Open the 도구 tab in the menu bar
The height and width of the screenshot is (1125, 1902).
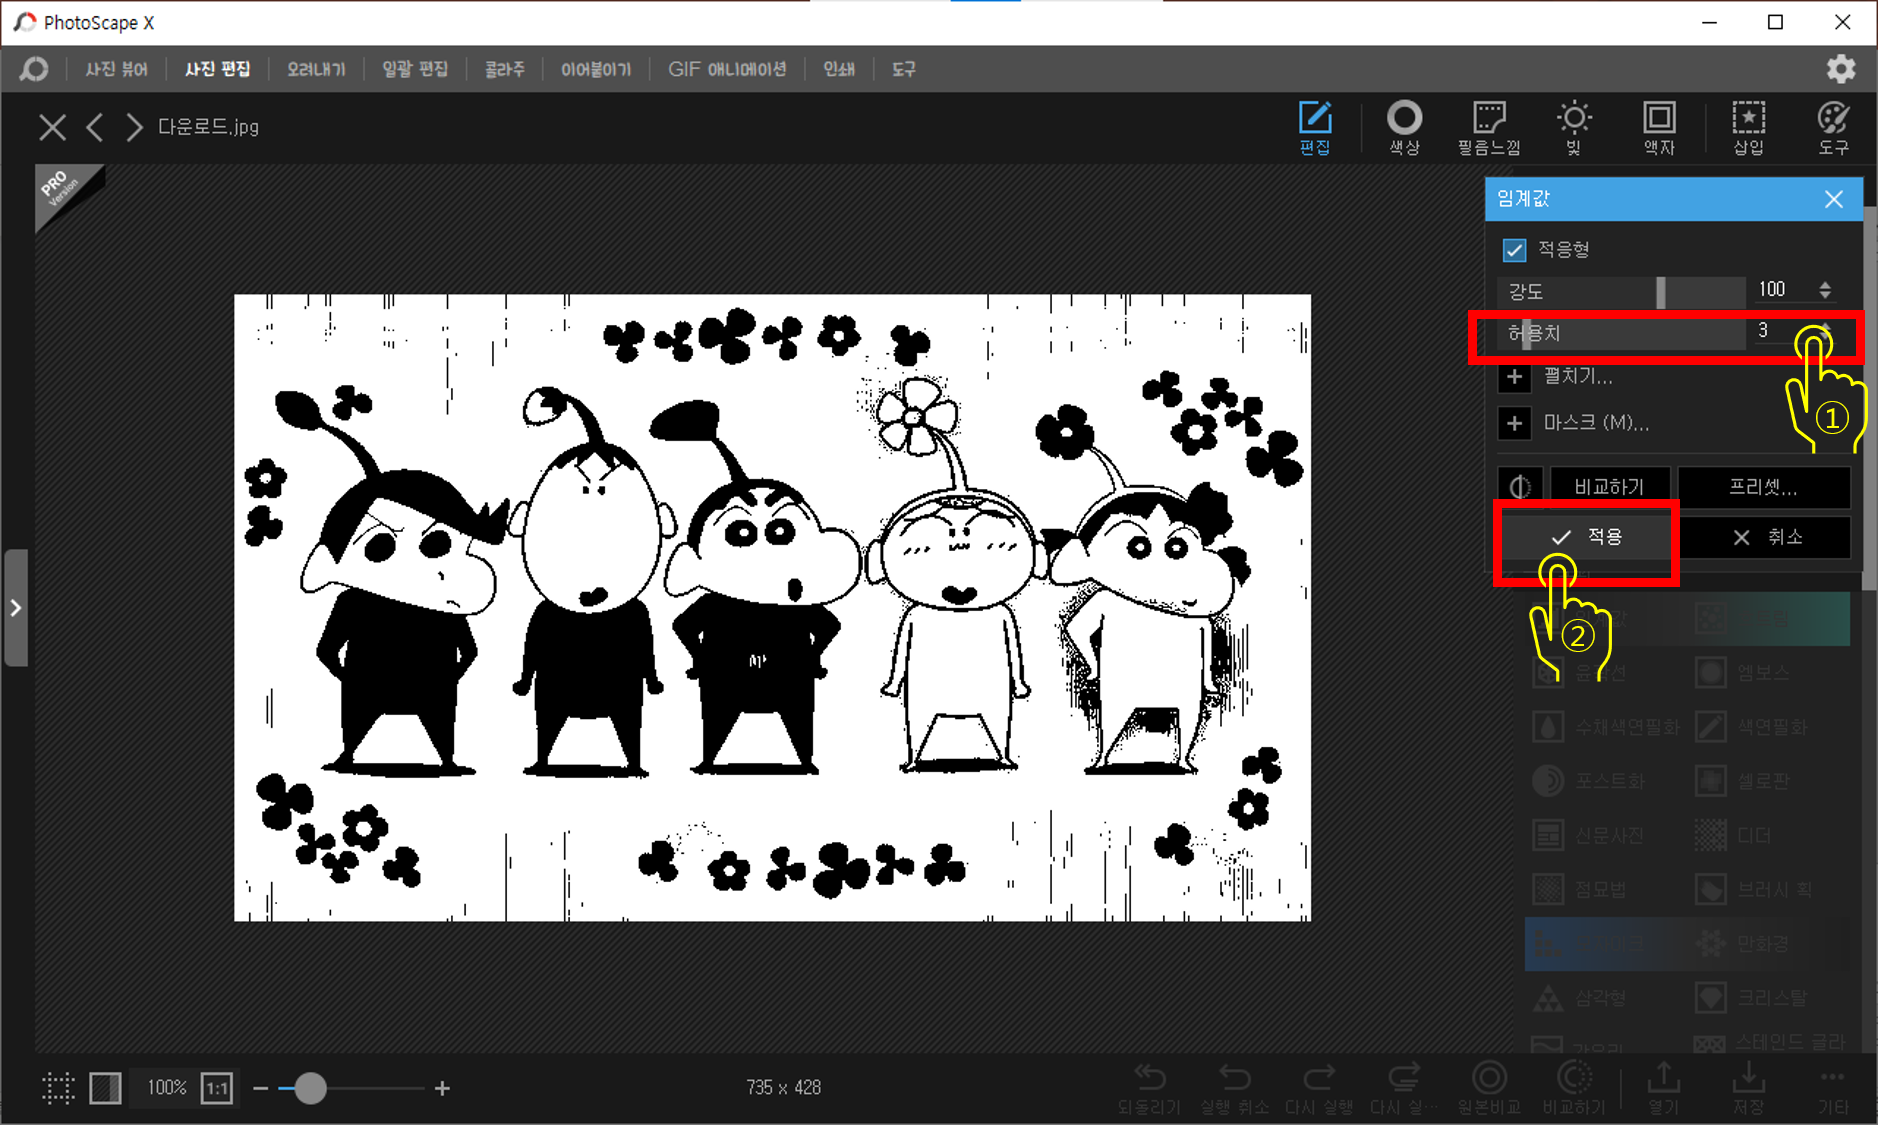pos(904,69)
